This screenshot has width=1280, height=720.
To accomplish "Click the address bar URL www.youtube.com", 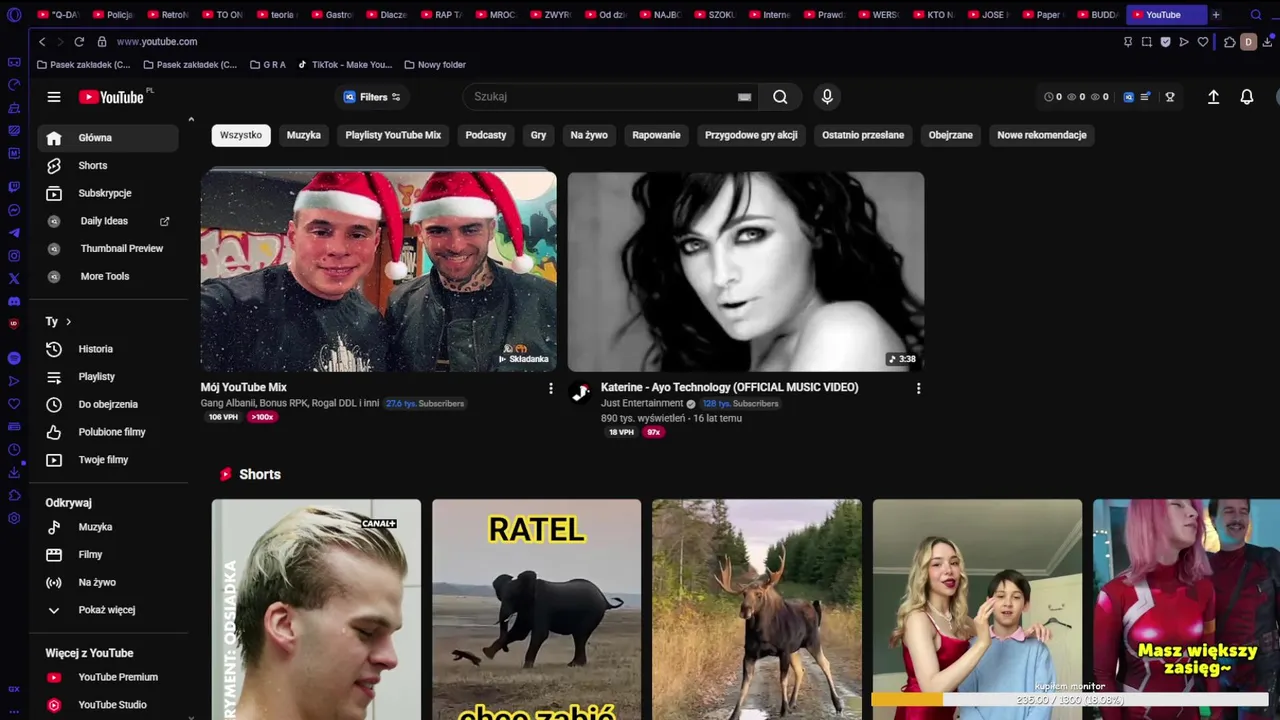I will click(157, 42).
